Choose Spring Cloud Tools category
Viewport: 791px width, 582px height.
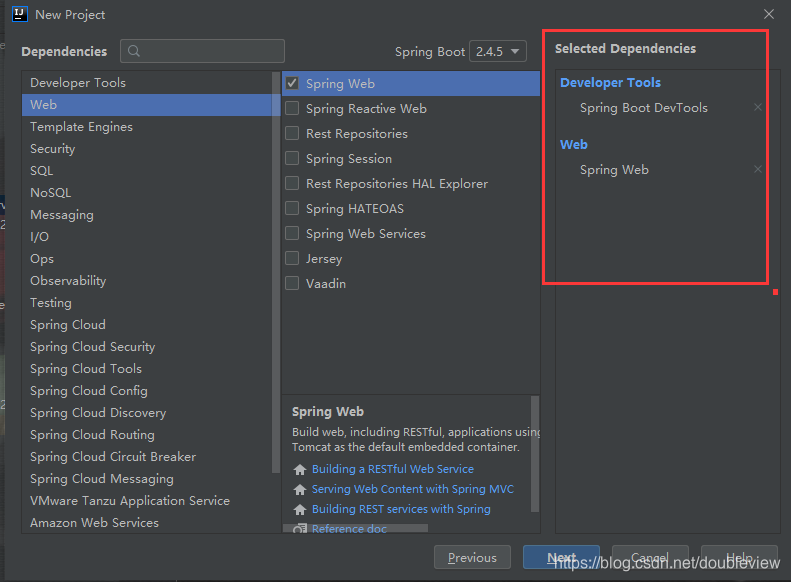tap(147, 369)
